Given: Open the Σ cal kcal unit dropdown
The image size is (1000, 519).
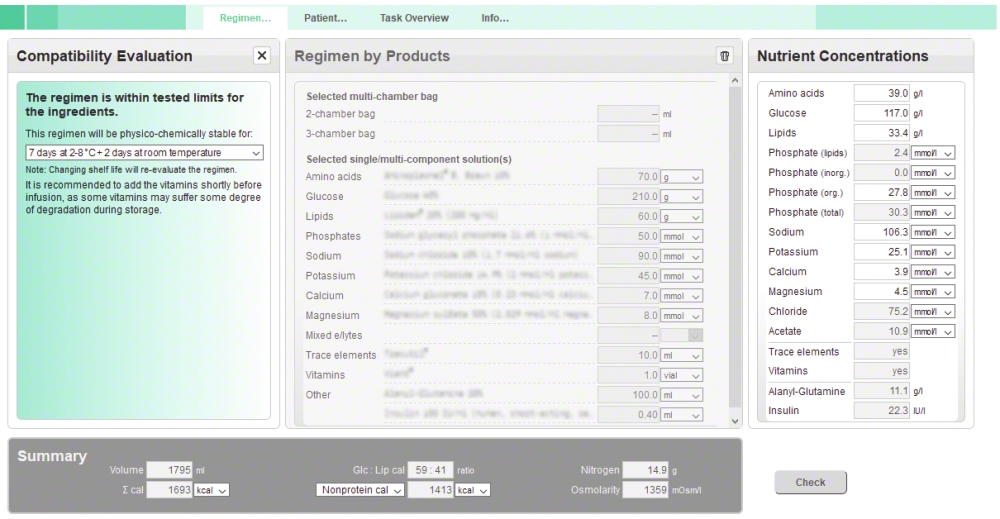Looking at the screenshot, I should coord(212,490).
